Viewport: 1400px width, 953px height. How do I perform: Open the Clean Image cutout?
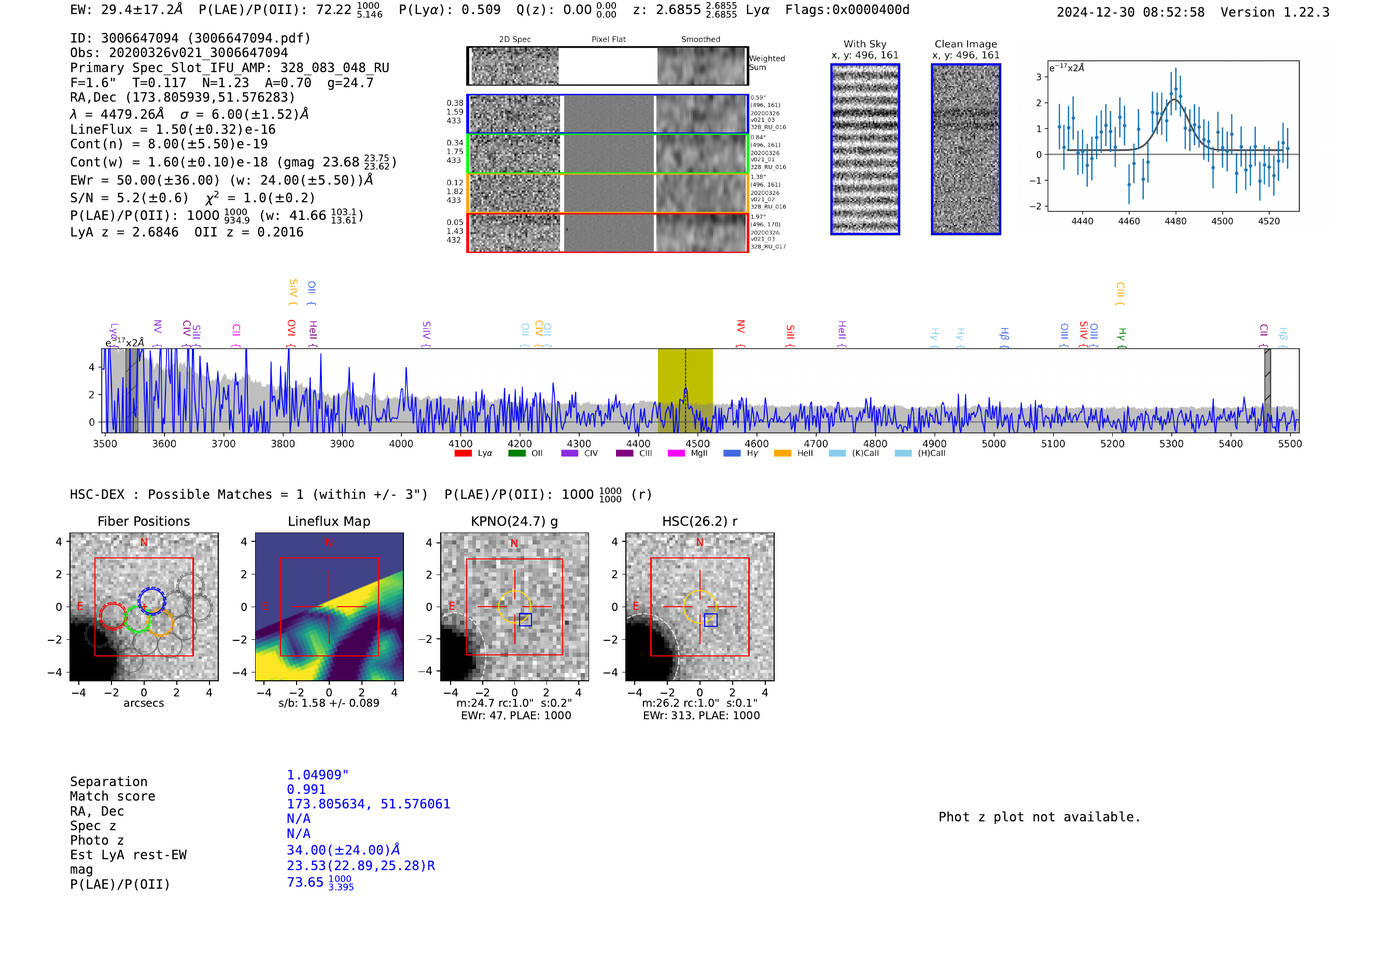(966, 149)
